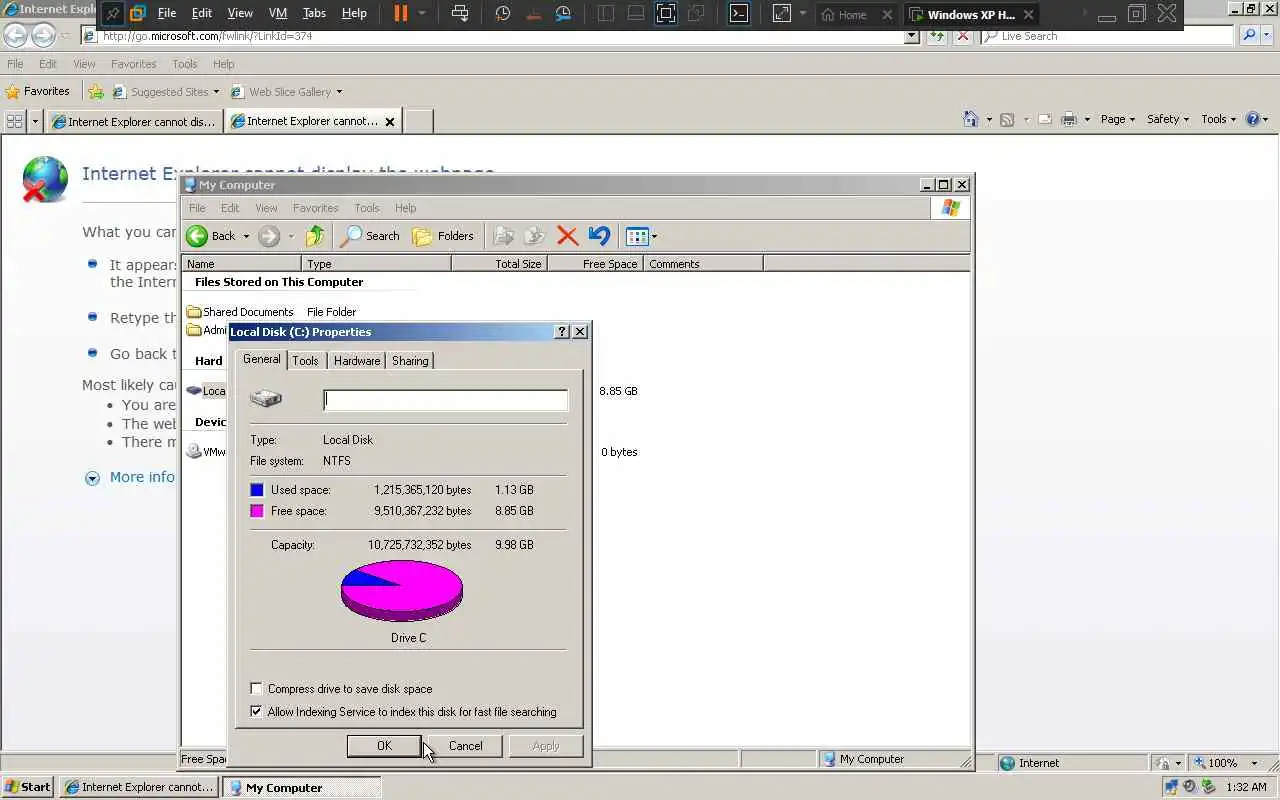1280x800 pixels.
Task: Click the IE Stop red X icon
Action: [x=962, y=36]
